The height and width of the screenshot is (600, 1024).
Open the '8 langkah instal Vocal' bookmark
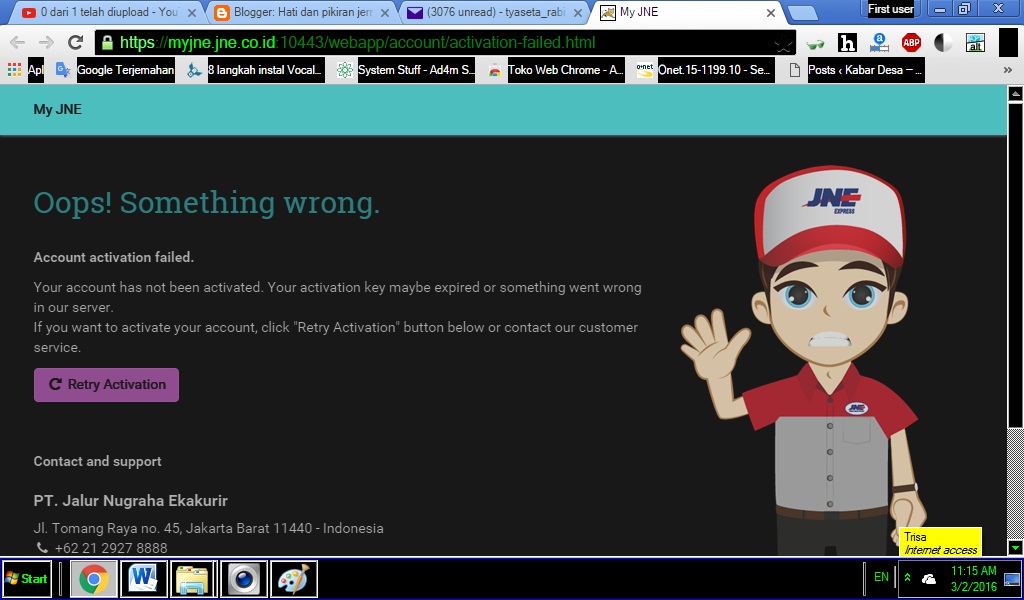[256, 70]
